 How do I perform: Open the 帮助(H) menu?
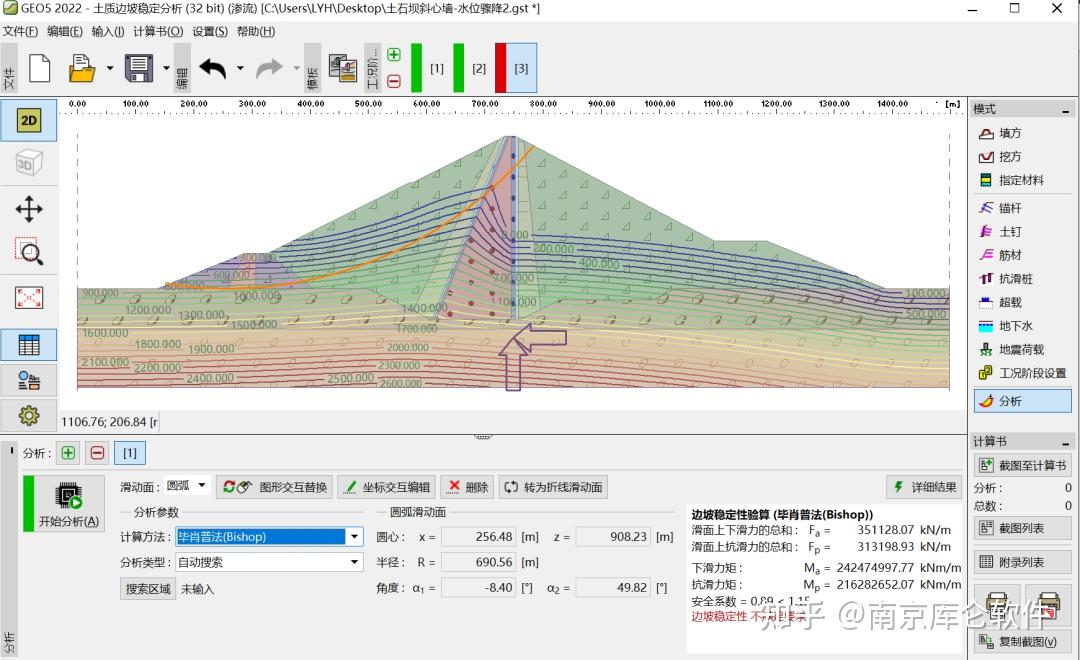click(x=256, y=31)
